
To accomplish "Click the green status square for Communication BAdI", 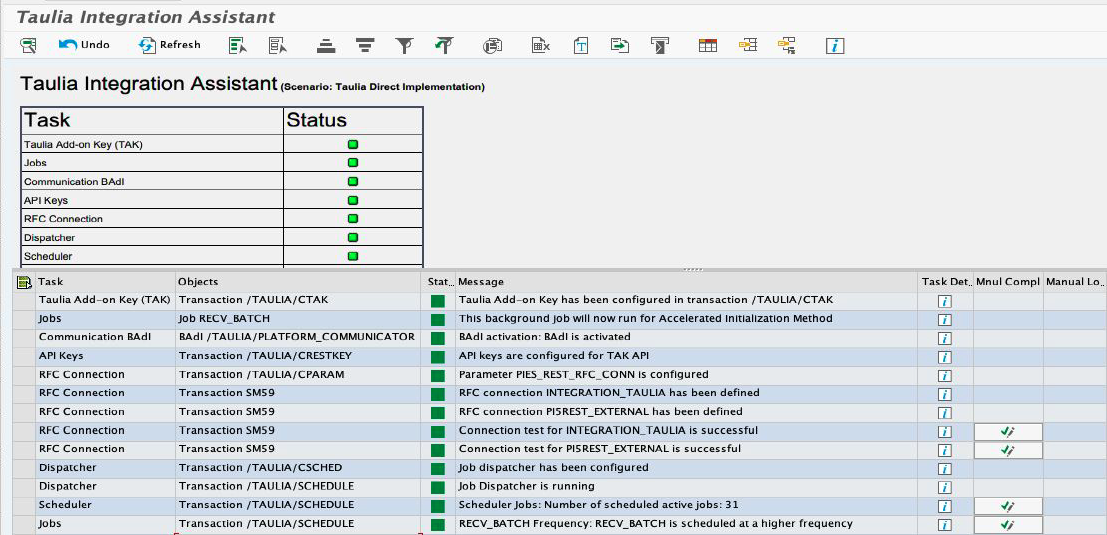I will click(x=438, y=338).
